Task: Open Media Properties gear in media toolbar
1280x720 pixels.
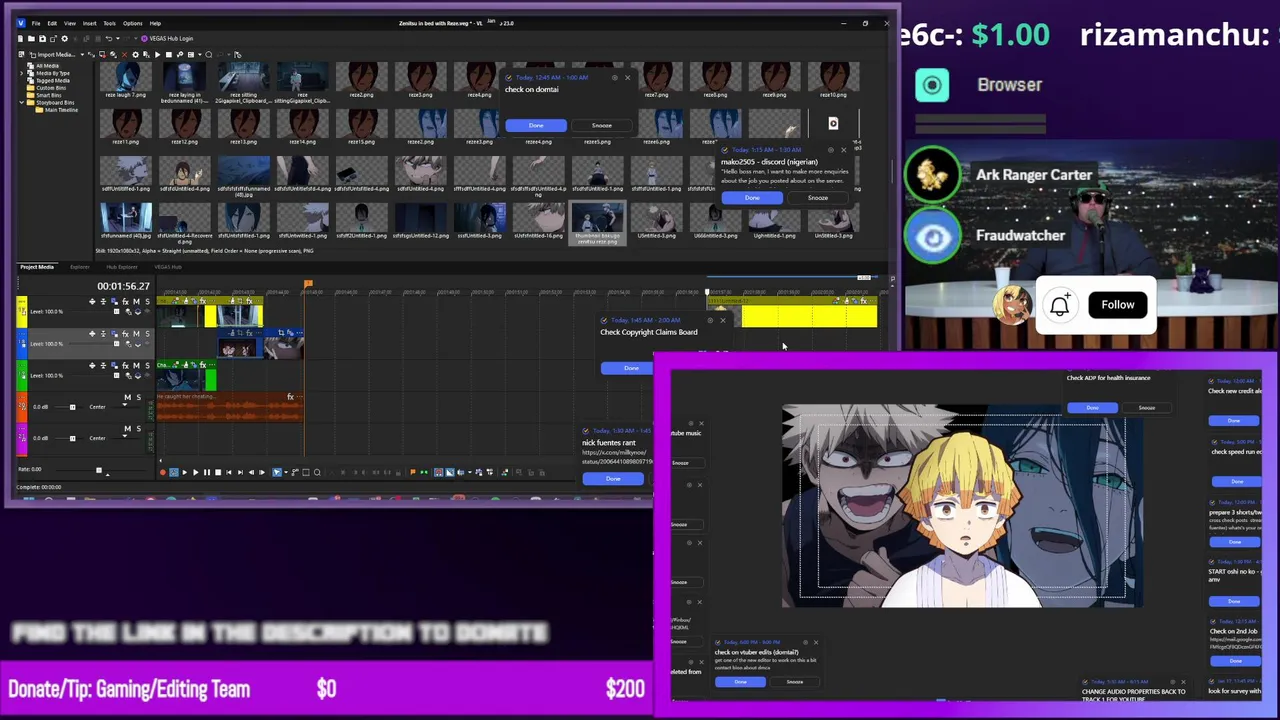Action: point(135,54)
